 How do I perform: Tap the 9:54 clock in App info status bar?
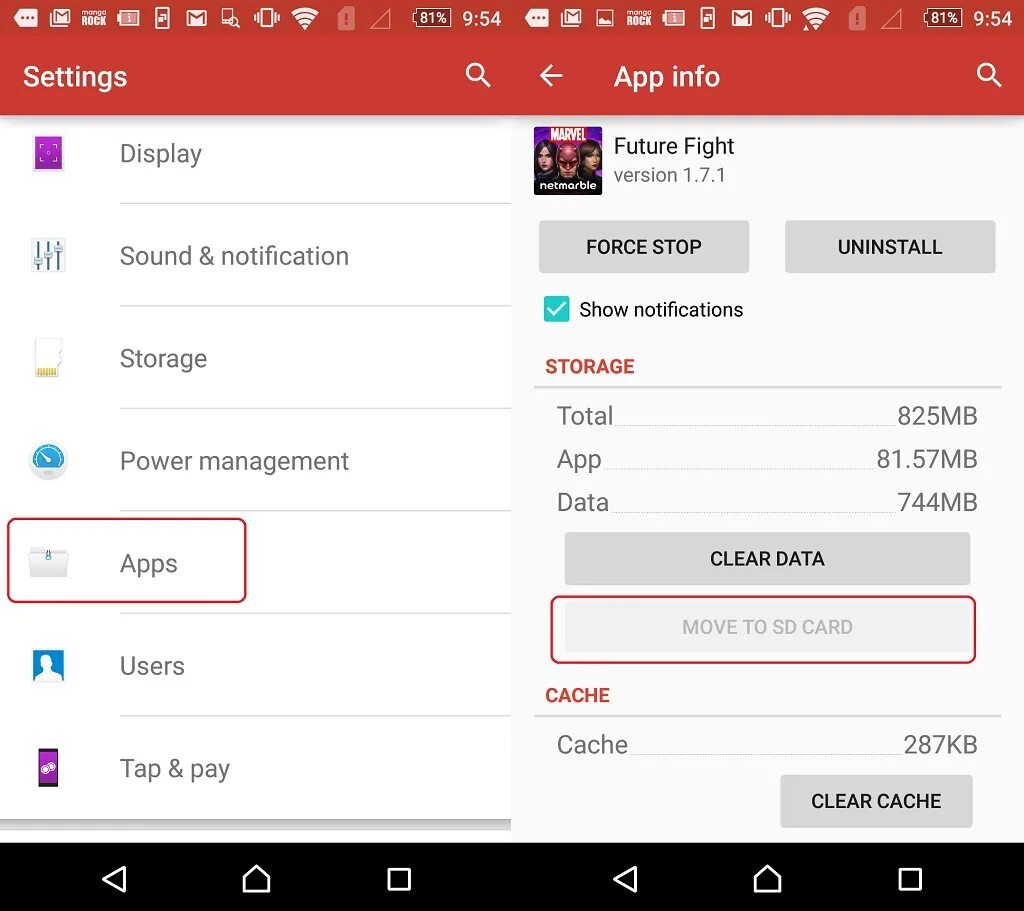click(993, 18)
